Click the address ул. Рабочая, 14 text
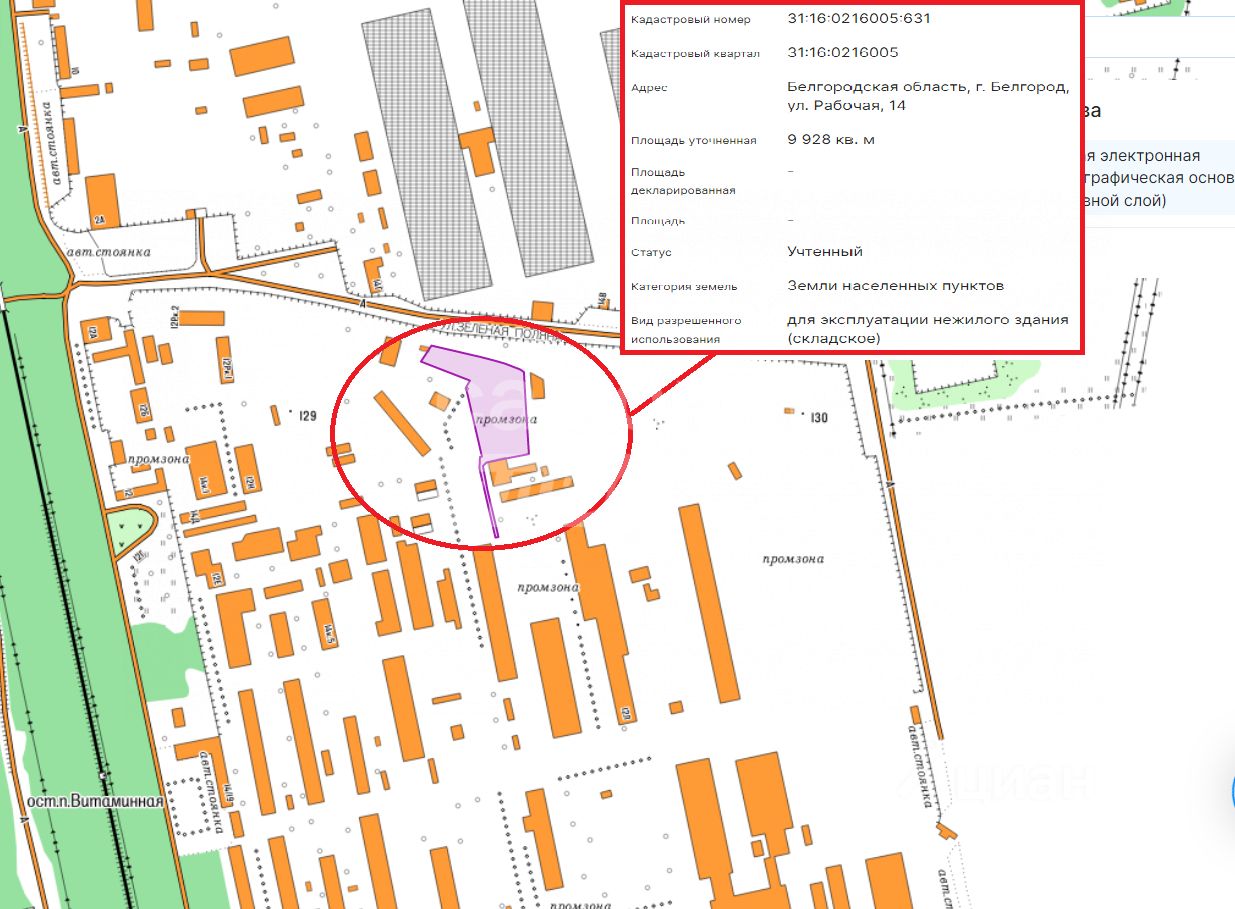 point(847,105)
